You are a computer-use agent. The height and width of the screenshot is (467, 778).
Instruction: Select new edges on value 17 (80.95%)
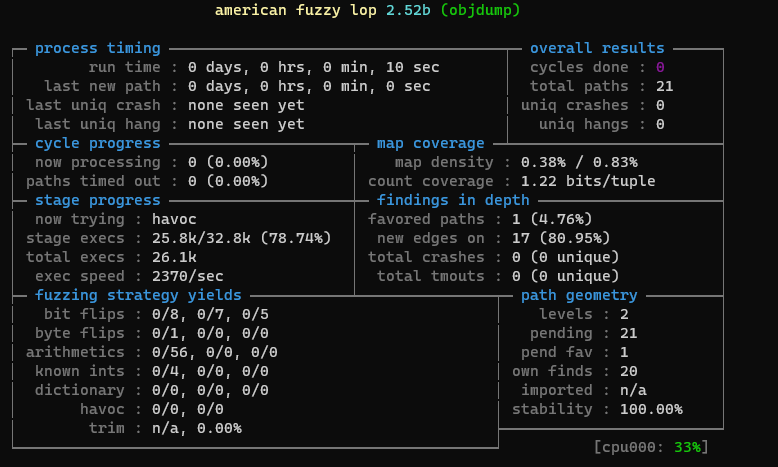pyautogui.click(x=561, y=238)
